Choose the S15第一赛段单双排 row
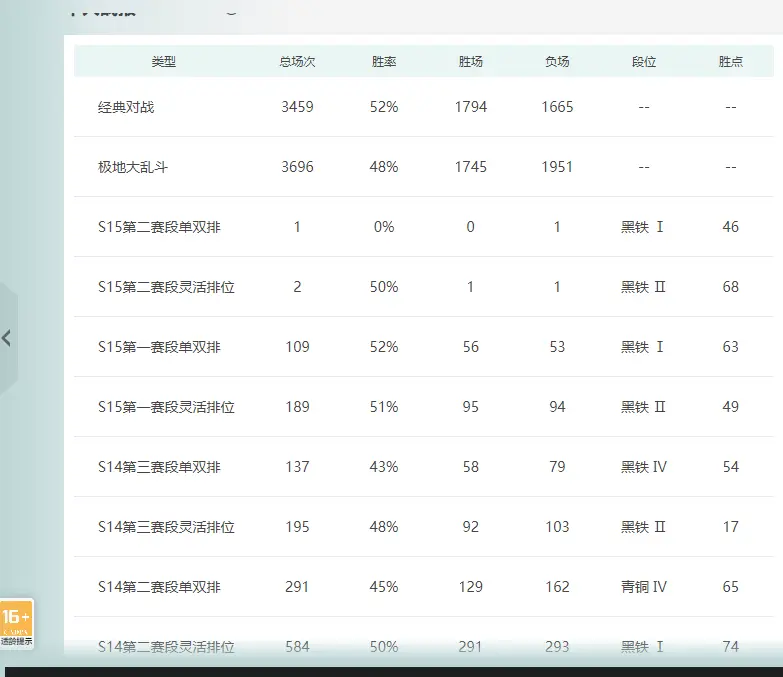The height and width of the screenshot is (677, 783). [x=159, y=347]
